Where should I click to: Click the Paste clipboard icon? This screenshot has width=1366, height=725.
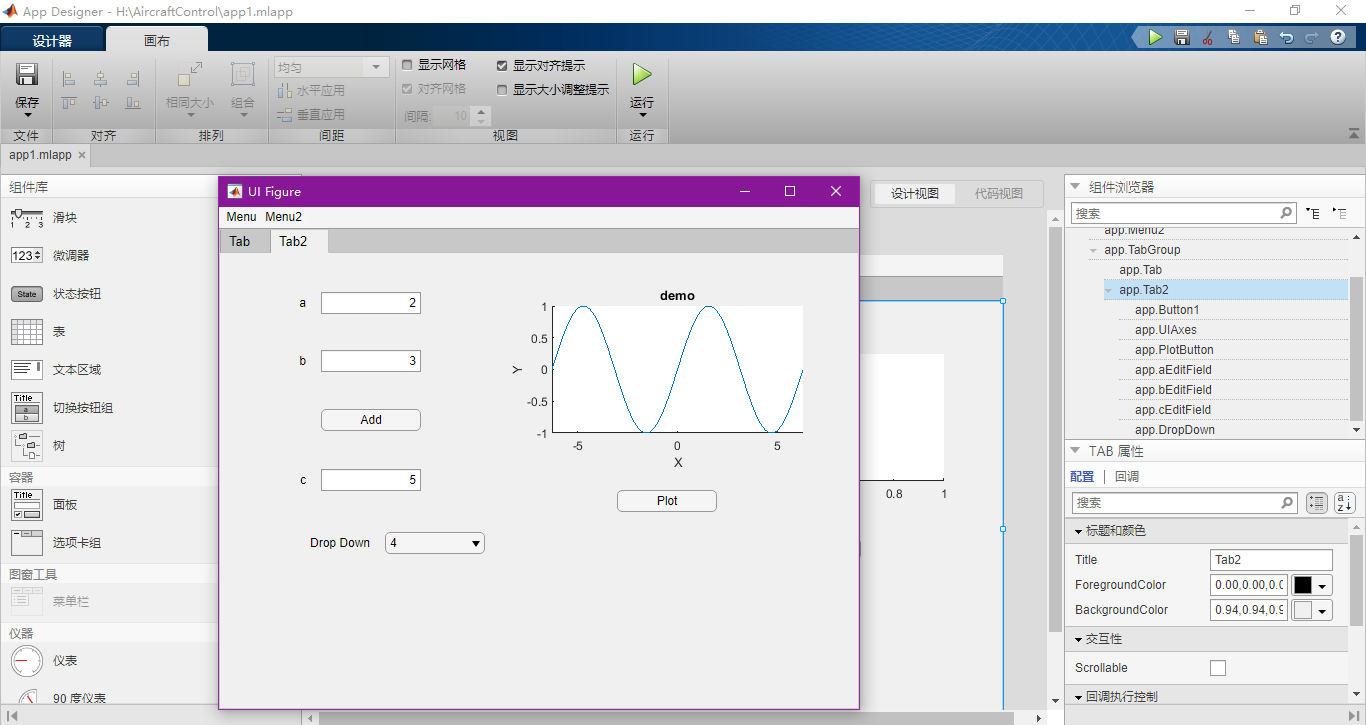pyautogui.click(x=1259, y=38)
